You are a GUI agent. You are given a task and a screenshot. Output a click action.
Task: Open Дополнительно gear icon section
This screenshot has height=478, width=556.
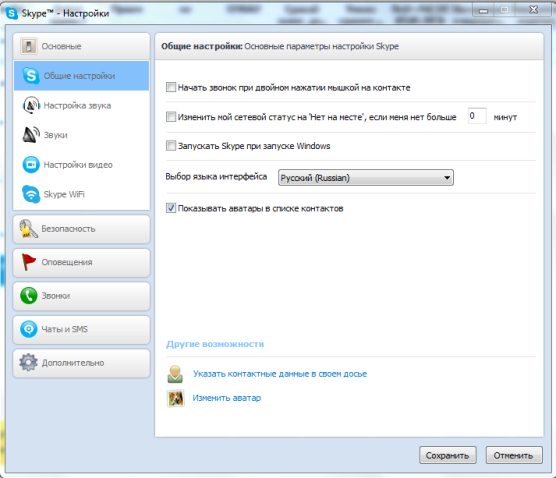pyautogui.click(x=28, y=362)
